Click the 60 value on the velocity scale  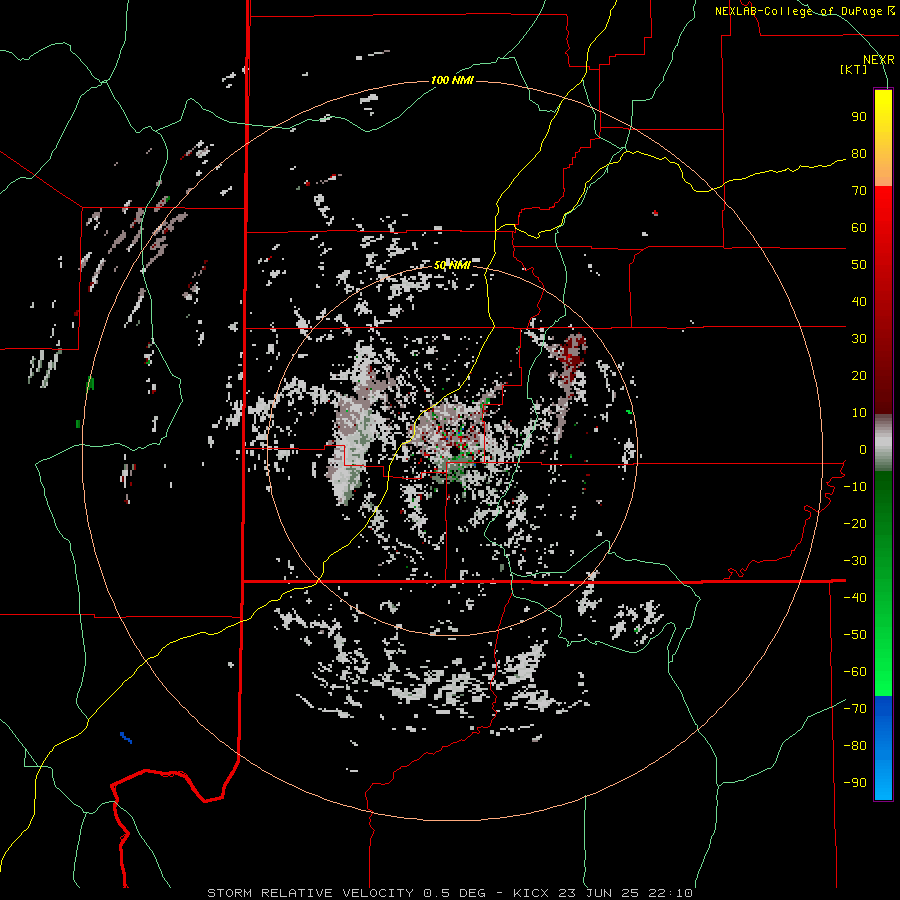pyautogui.click(x=859, y=228)
